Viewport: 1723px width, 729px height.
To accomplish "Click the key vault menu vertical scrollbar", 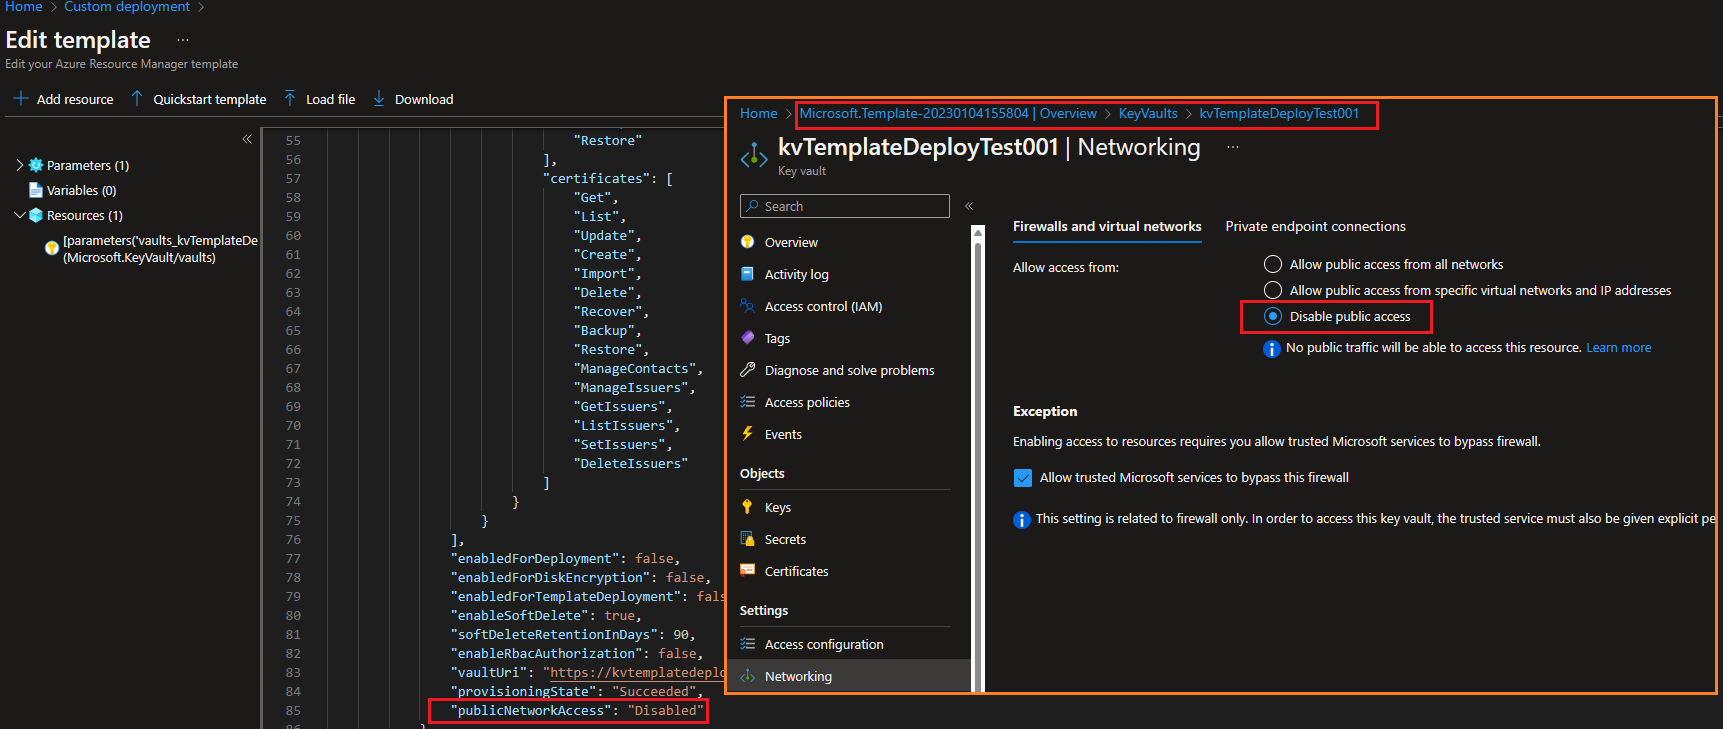I will tap(978, 460).
